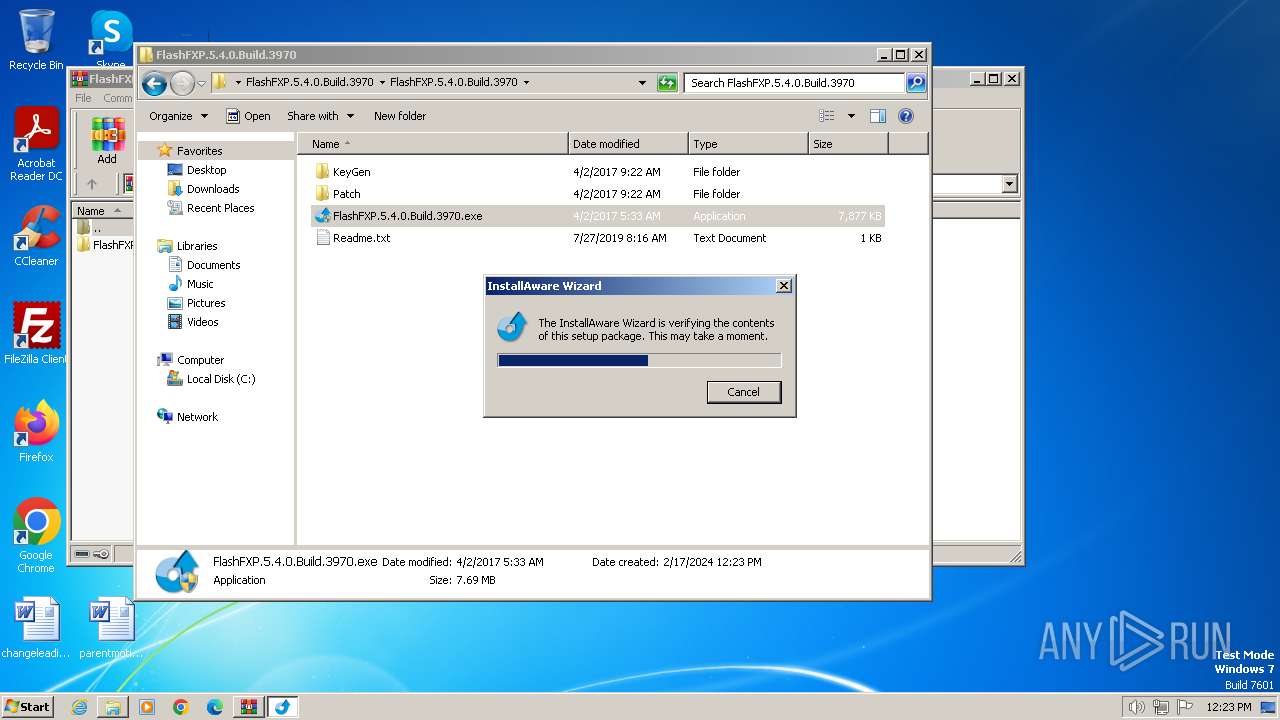Open address bar history dropdown
Screen dimensions: 1280x720
[x=642, y=83]
